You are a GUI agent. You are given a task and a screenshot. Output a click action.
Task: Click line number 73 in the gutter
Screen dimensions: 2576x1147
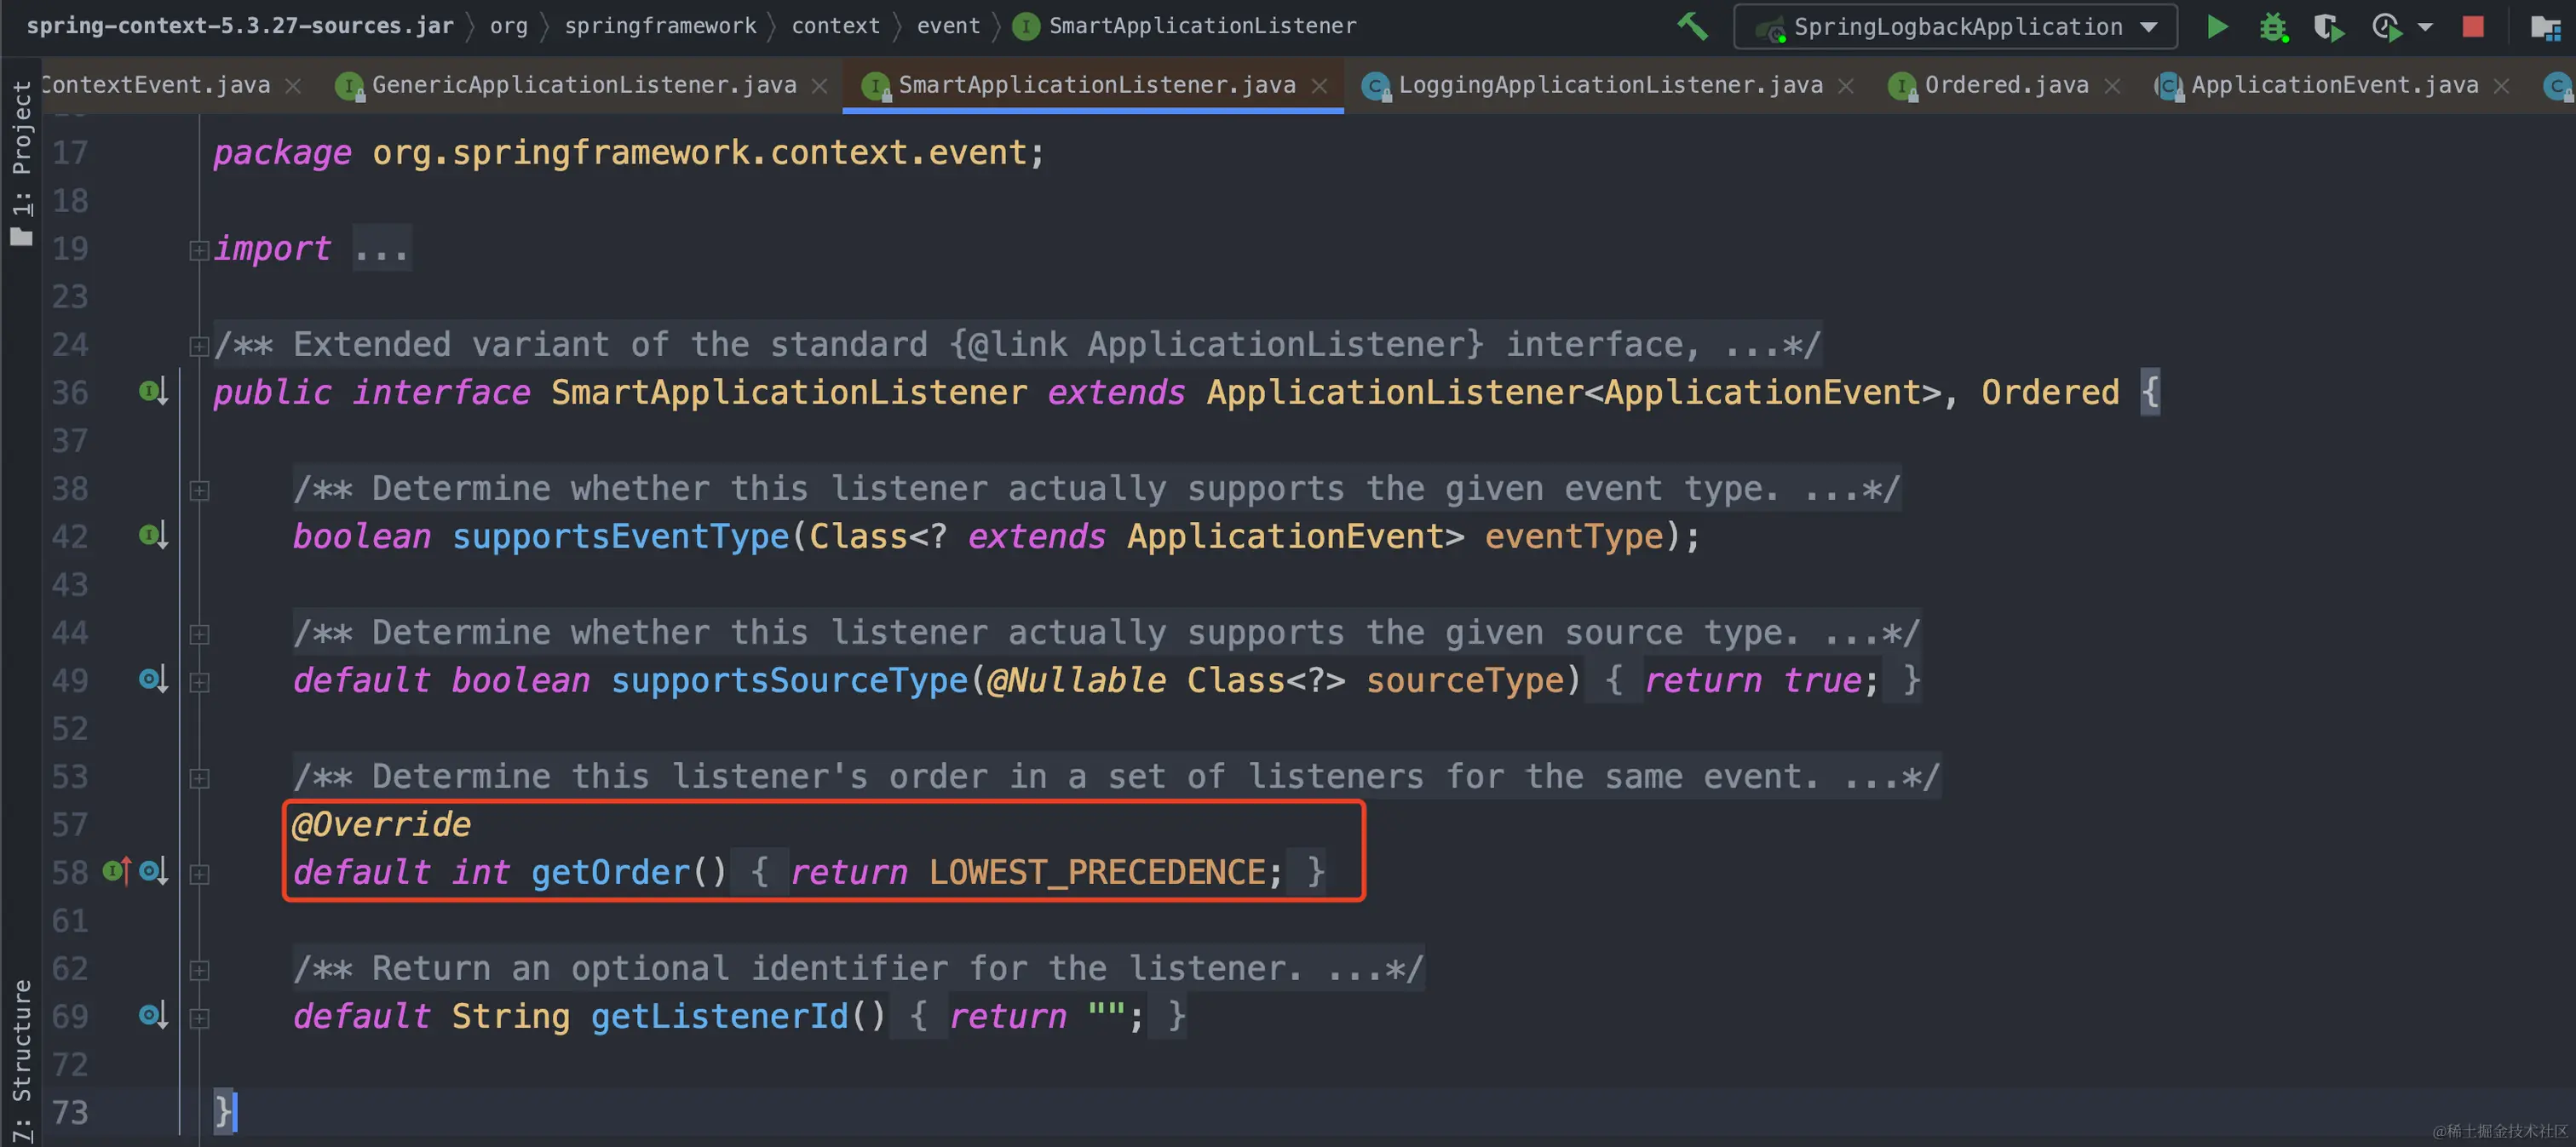click(x=70, y=1112)
